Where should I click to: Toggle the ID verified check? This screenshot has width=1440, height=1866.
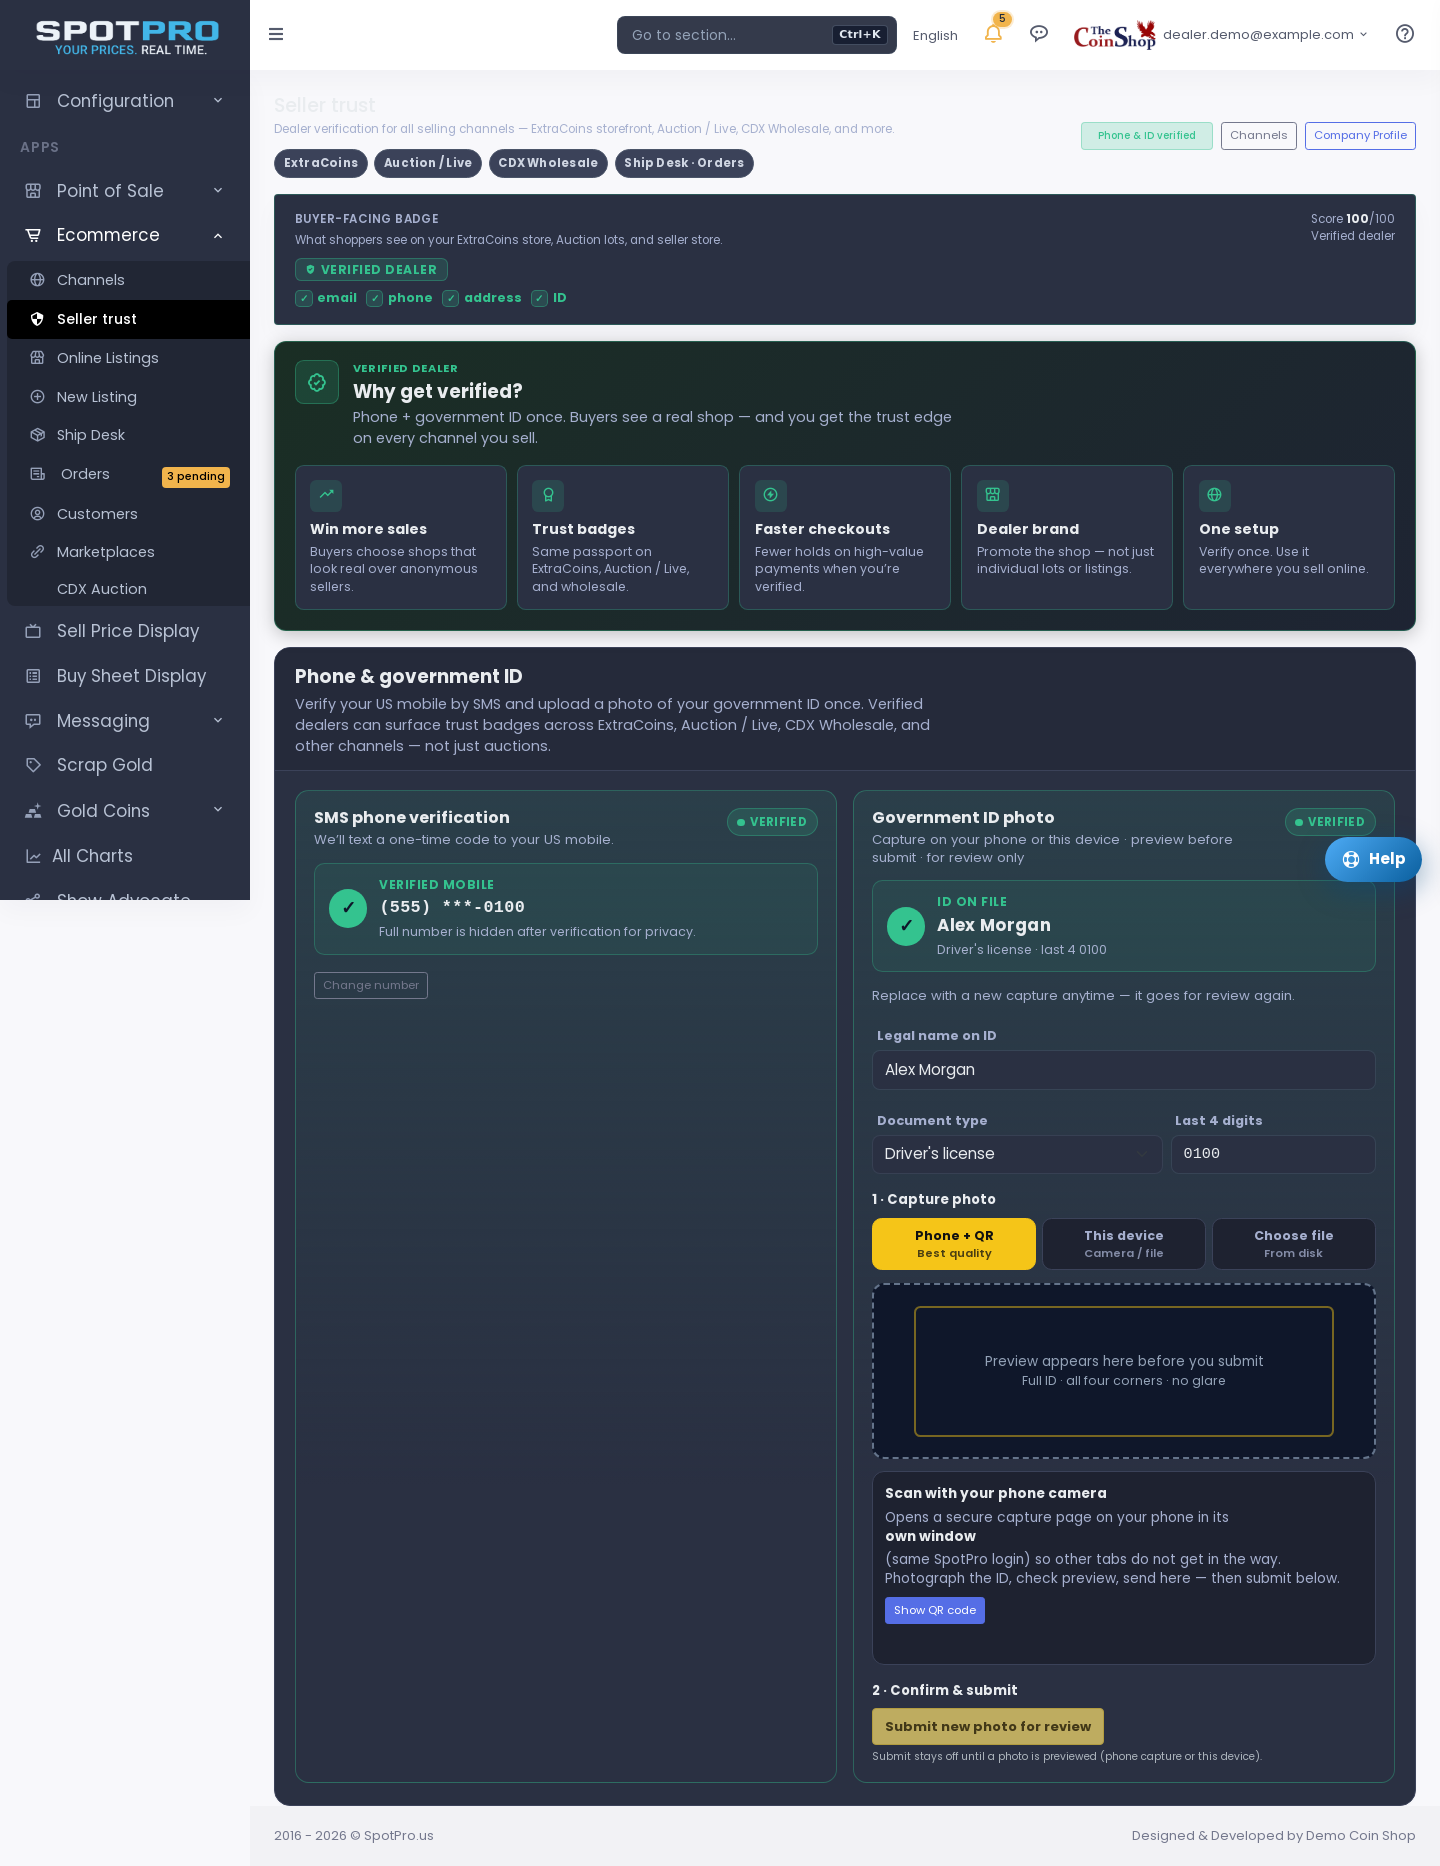540,298
